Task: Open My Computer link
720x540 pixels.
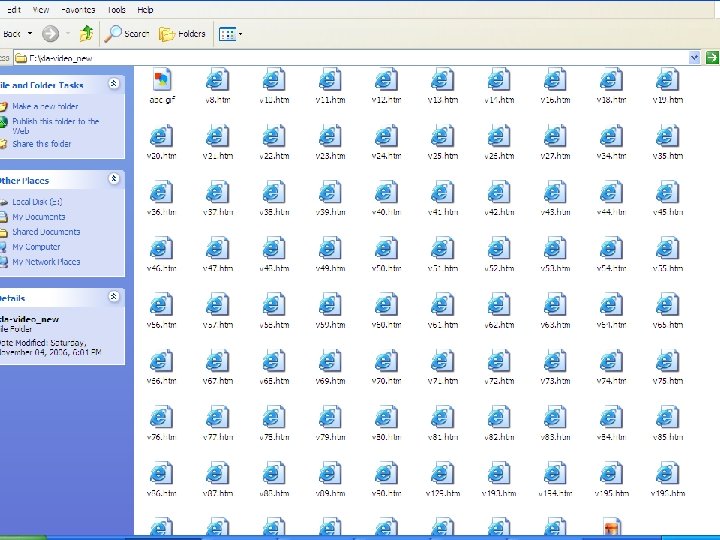Action: pyautogui.click(x=36, y=247)
